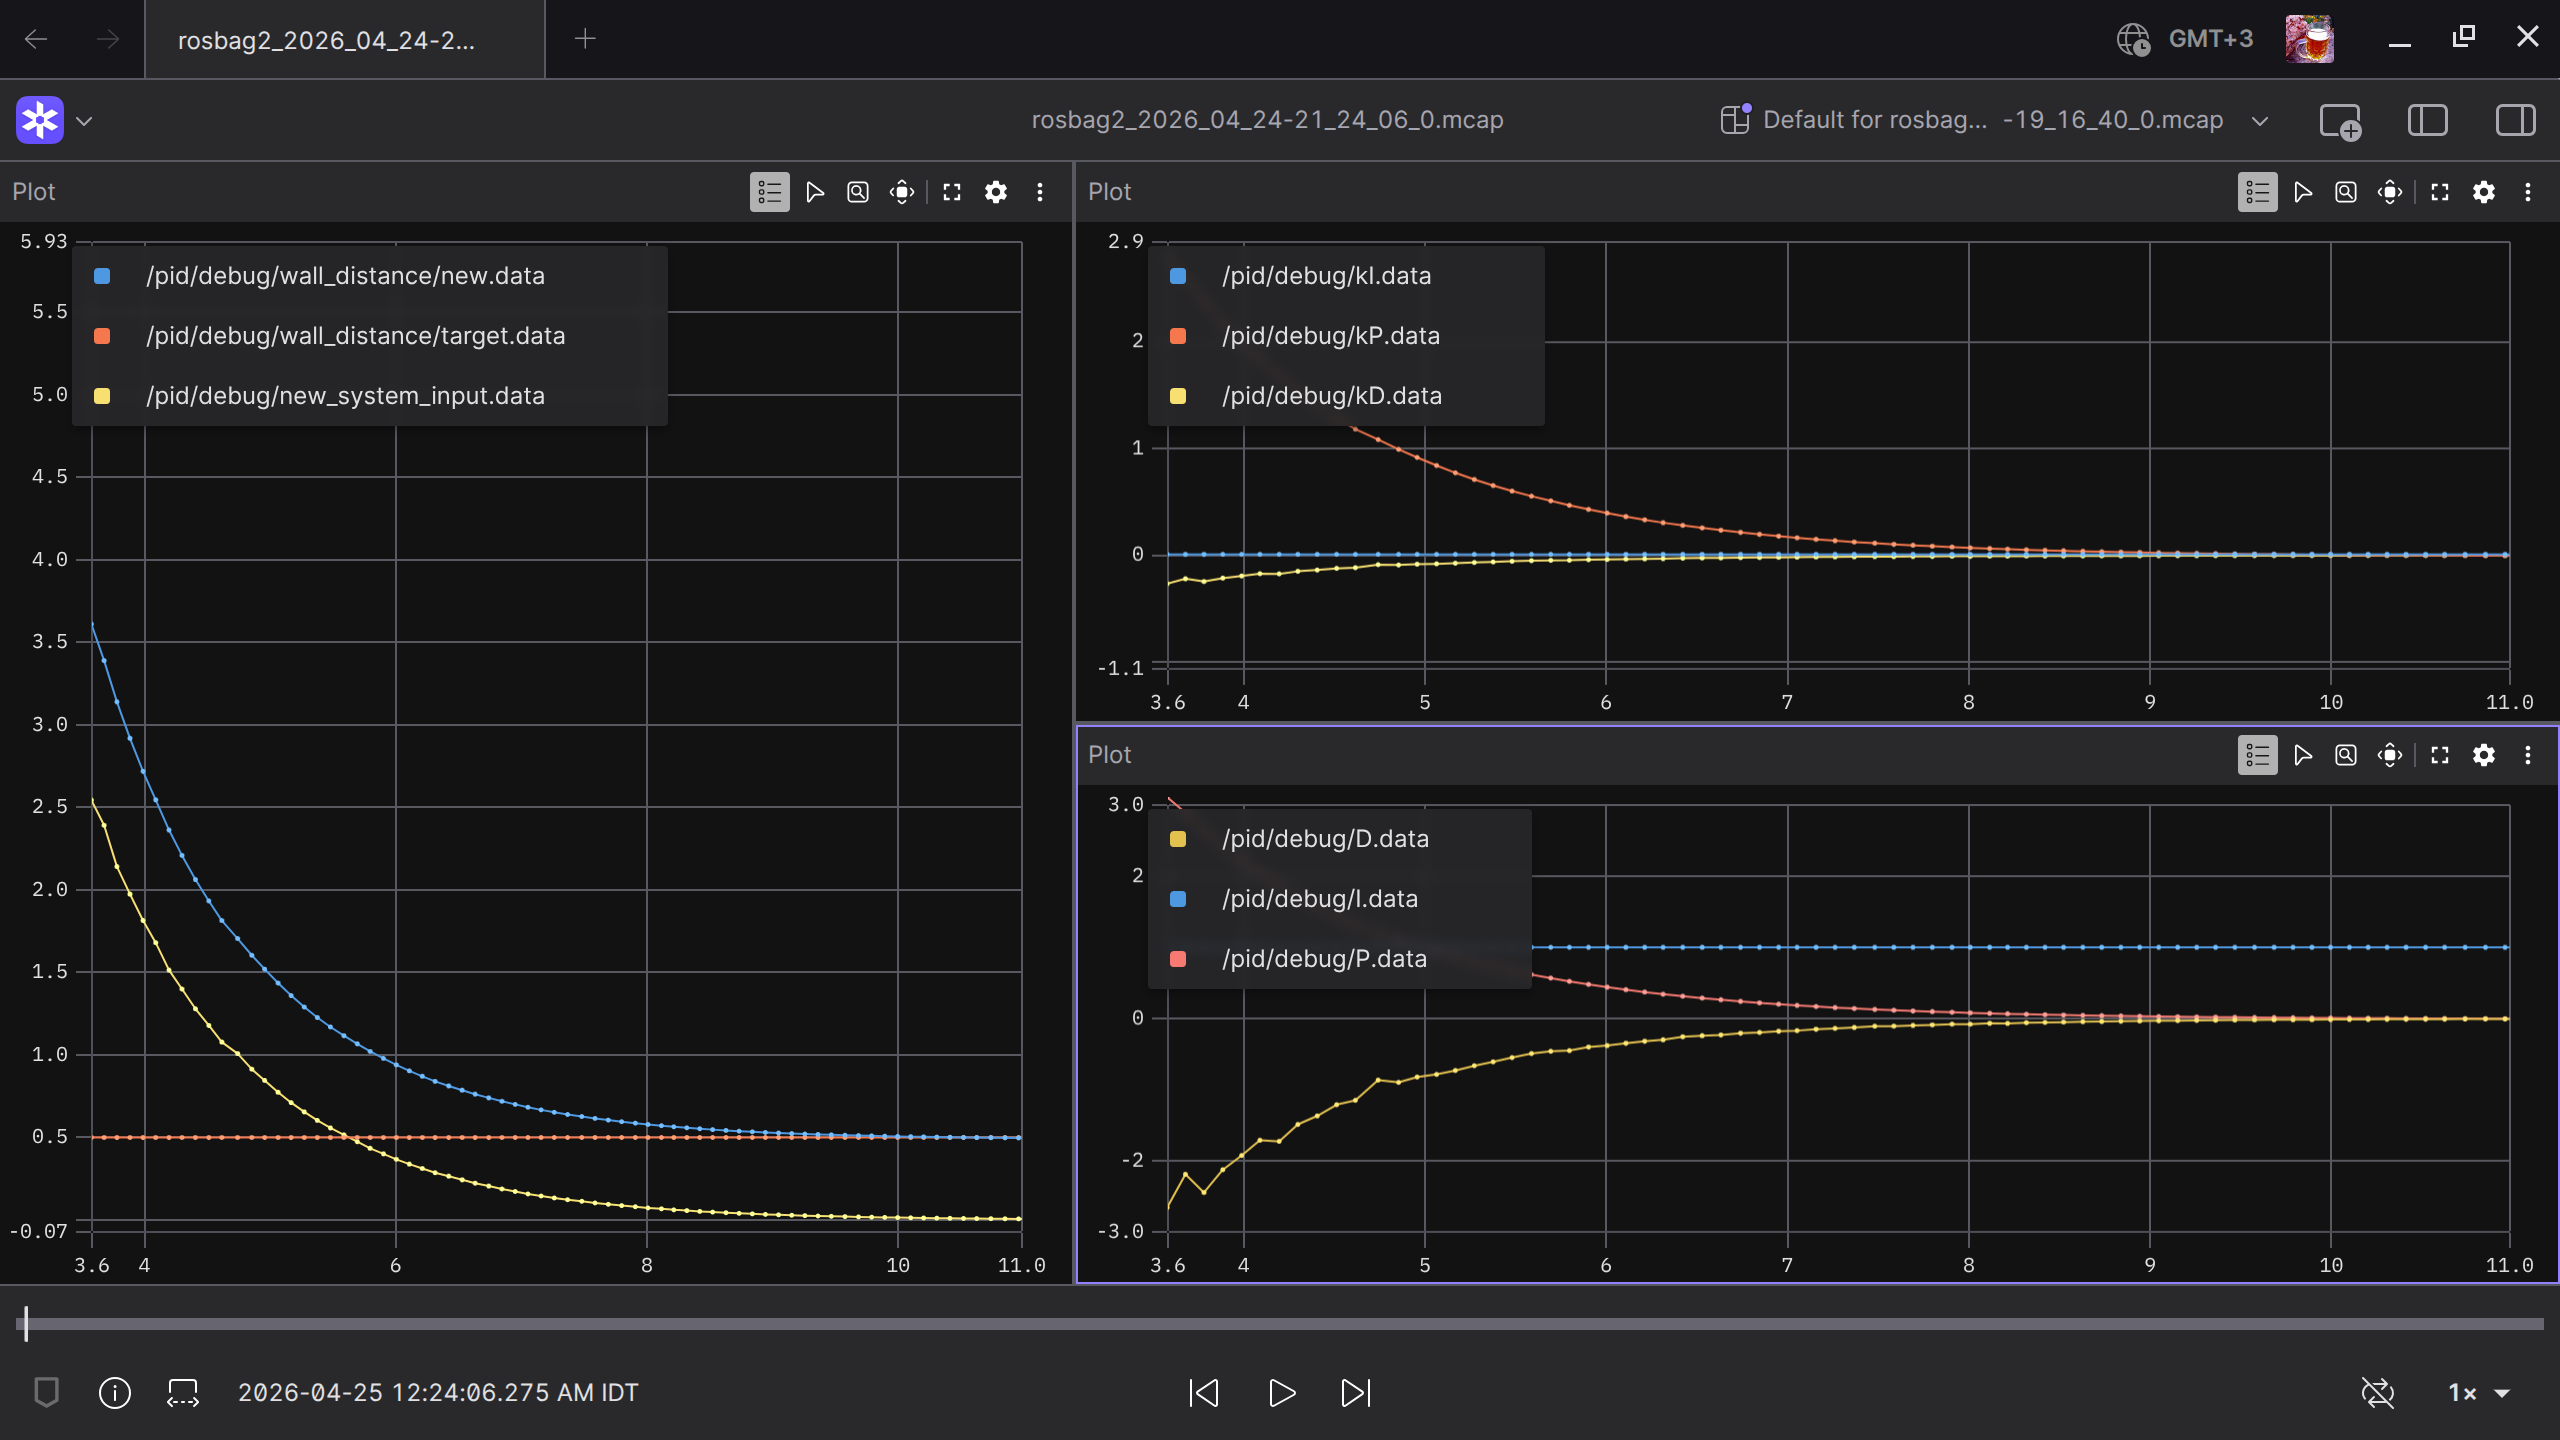Click the blue swatch for /pid/debug/kI.data
The height and width of the screenshot is (1440, 2560).
(x=1178, y=275)
